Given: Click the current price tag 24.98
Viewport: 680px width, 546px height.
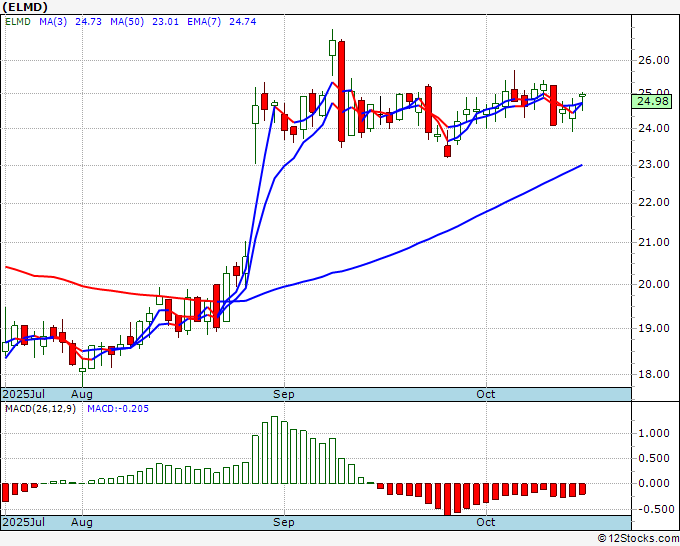Looking at the screenshot, I should pyautogui.click(x=654, y=101).
